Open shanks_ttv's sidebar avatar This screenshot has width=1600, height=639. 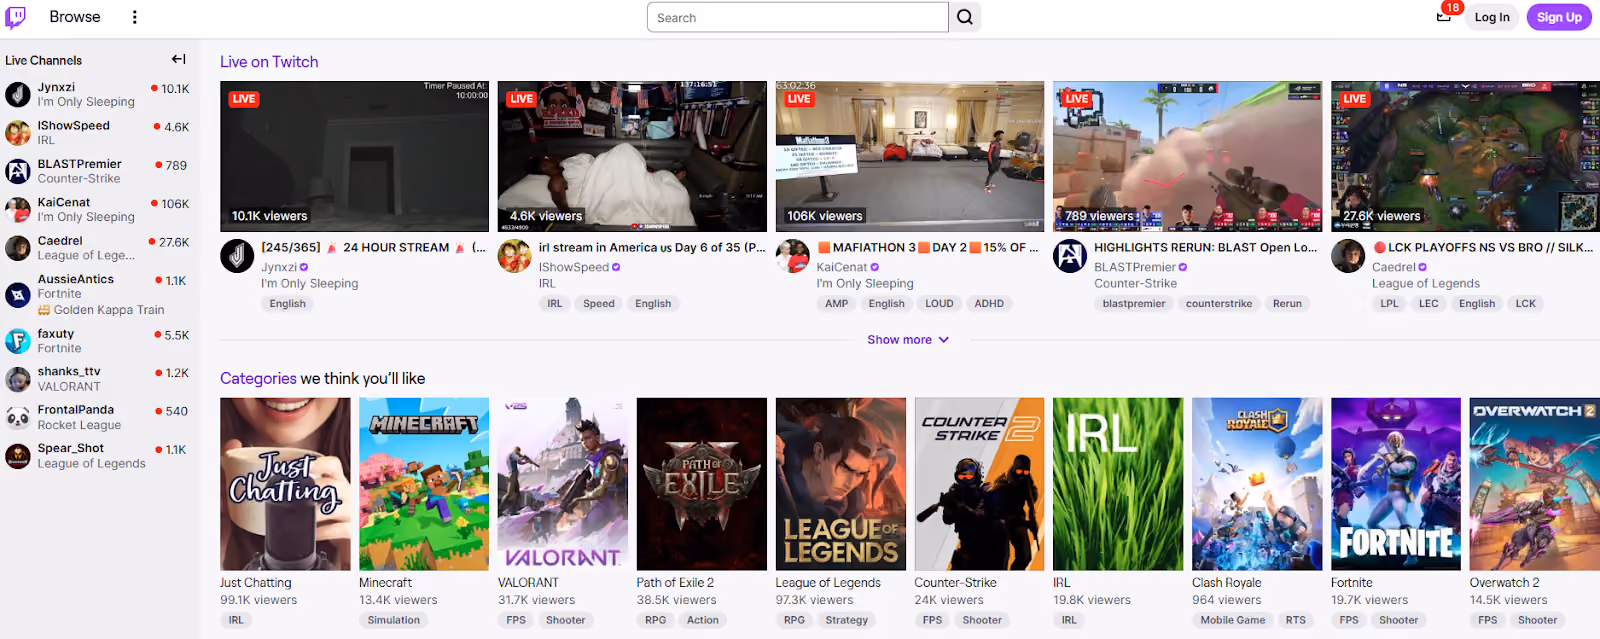18,379
